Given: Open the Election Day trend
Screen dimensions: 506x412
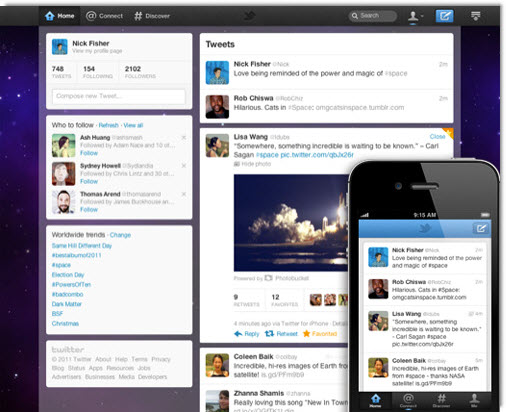Looking at the screenshot, I should point(68,275).
